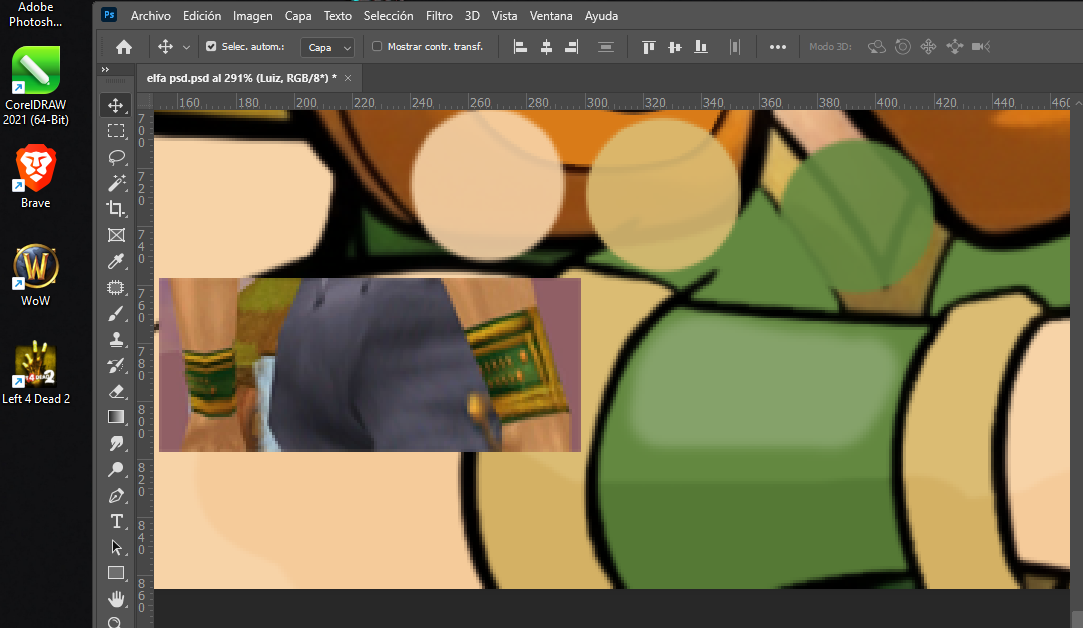The width and height of the screenshot is (1083, 628).
Task: Select the Magic Wand tool
Action: pos(116,183)
